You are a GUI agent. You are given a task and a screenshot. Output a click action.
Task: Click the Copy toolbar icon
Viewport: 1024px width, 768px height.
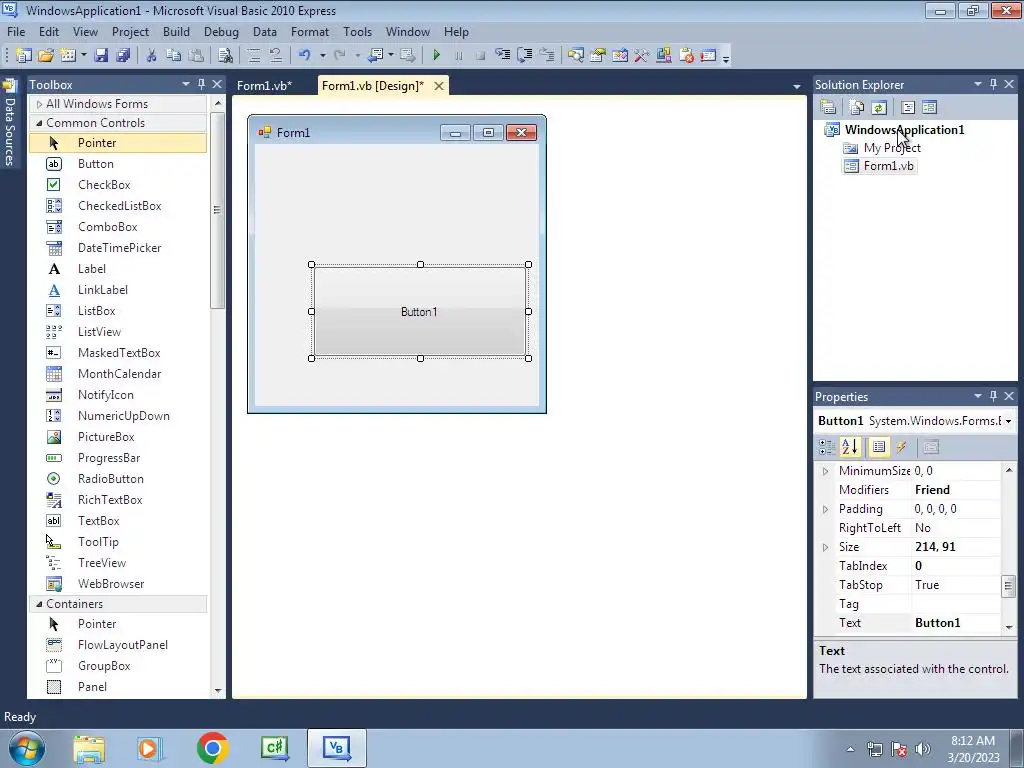tap(173, 56)
